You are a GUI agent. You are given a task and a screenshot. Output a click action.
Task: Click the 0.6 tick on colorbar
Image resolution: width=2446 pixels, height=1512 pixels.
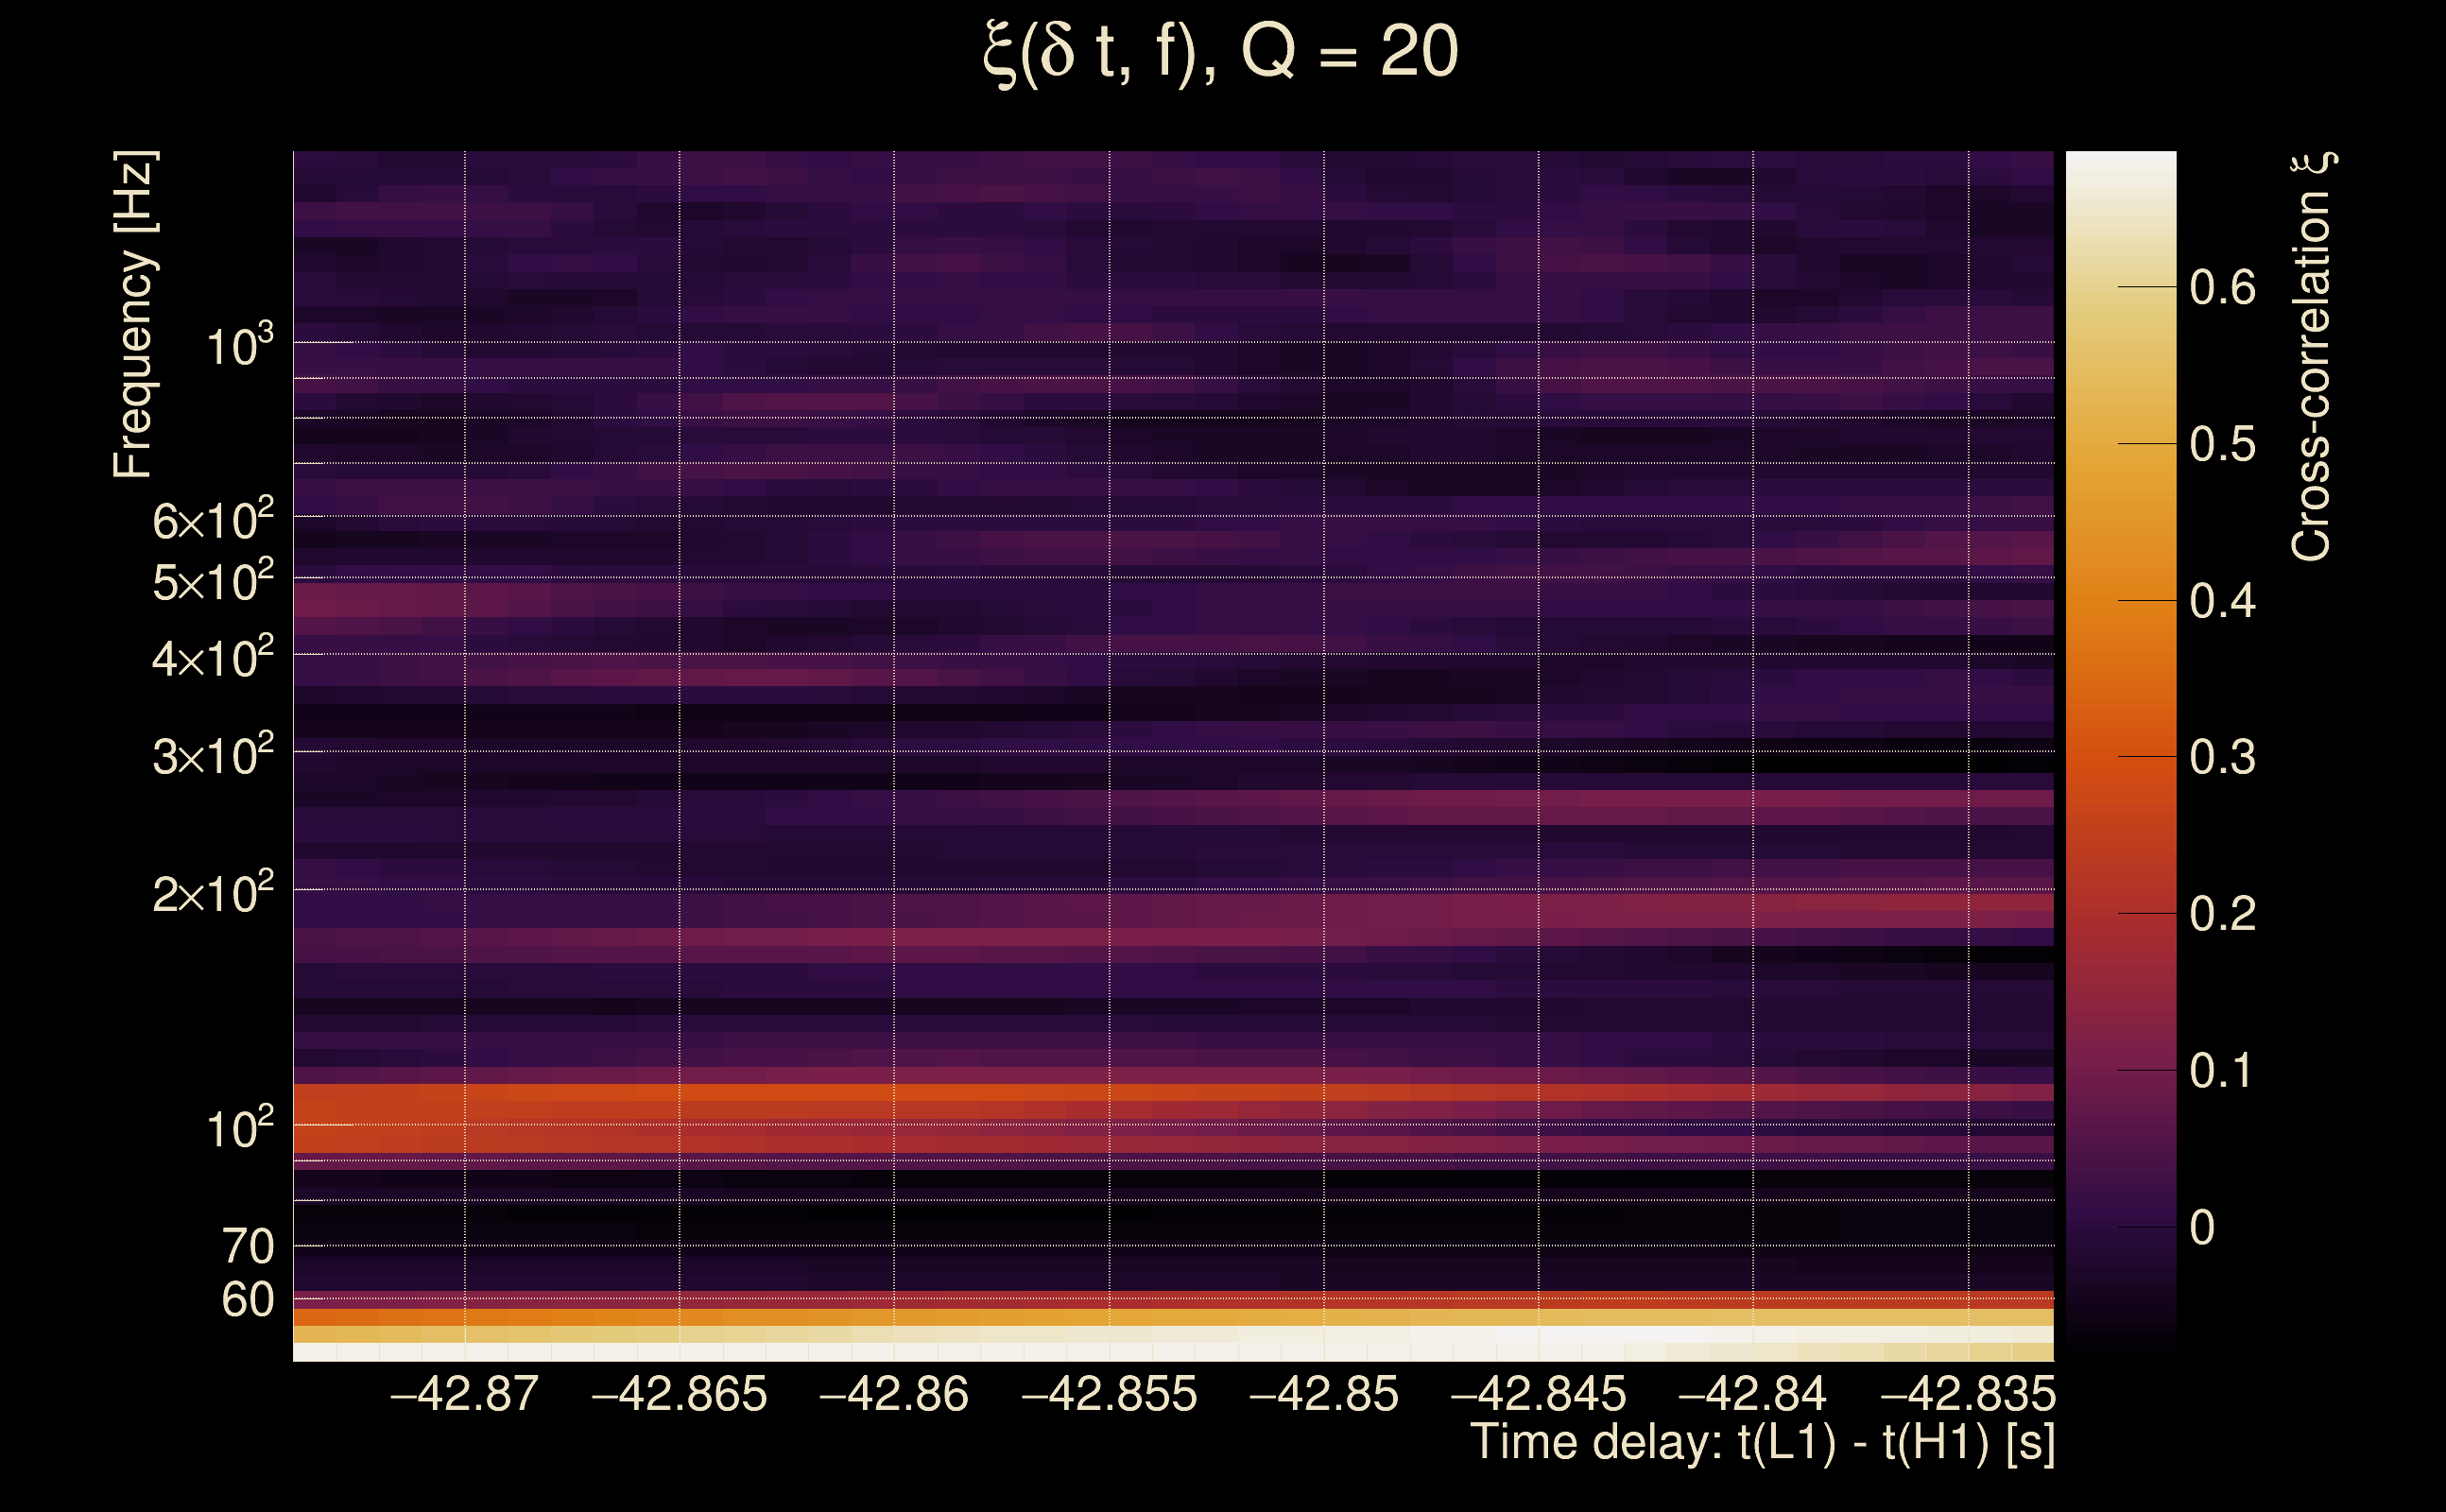tap(2222, 288)
